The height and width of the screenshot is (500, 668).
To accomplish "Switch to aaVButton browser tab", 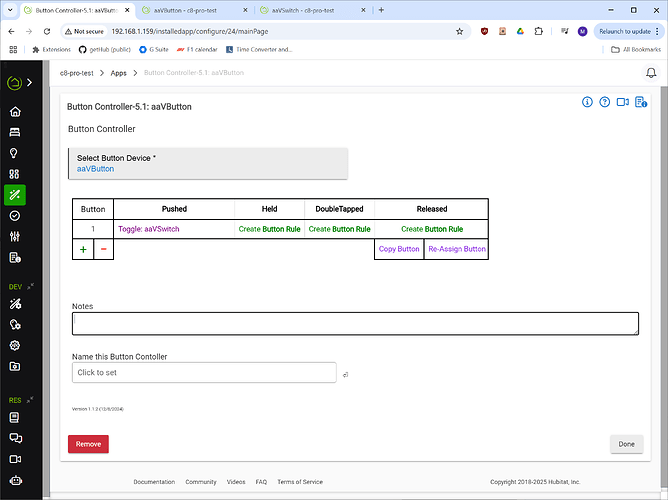I will coord(195,10).
